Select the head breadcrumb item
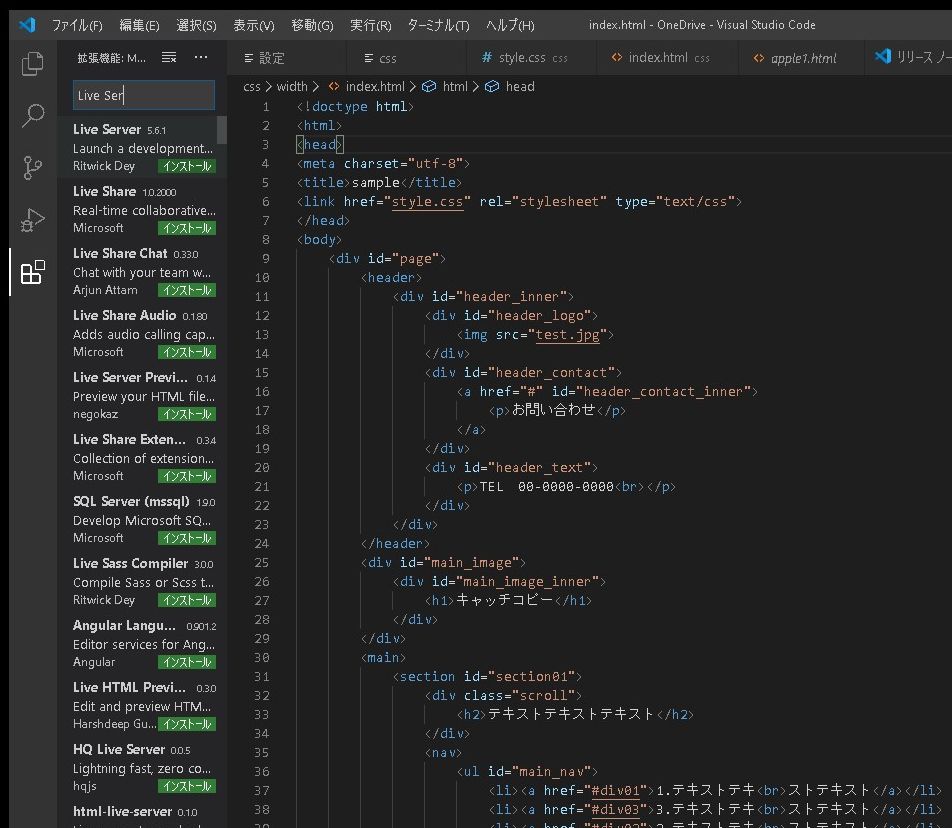Image resolution: width=952 pixels, height=828 pixels. [519, 87]
